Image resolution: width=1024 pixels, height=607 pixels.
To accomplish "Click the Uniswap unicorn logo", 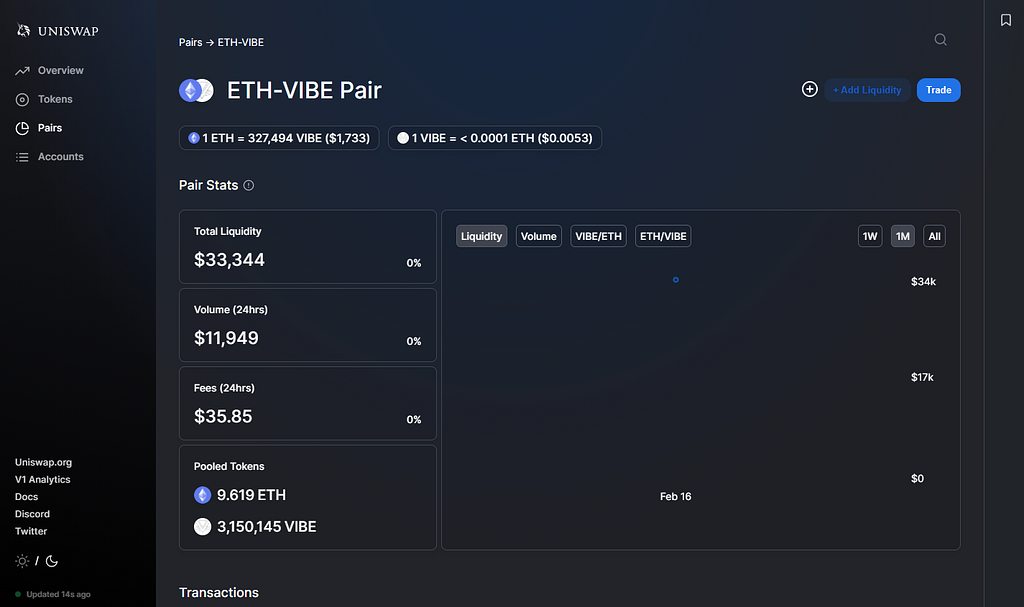I will click(x=23, y=30).
